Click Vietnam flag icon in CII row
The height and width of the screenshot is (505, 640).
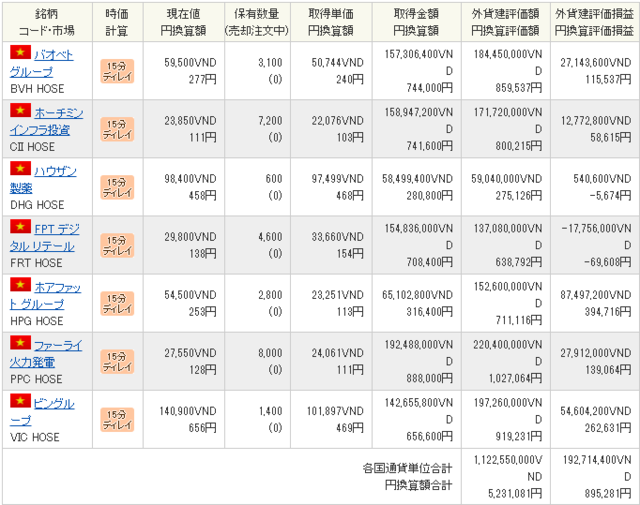[x=20, y=110]
